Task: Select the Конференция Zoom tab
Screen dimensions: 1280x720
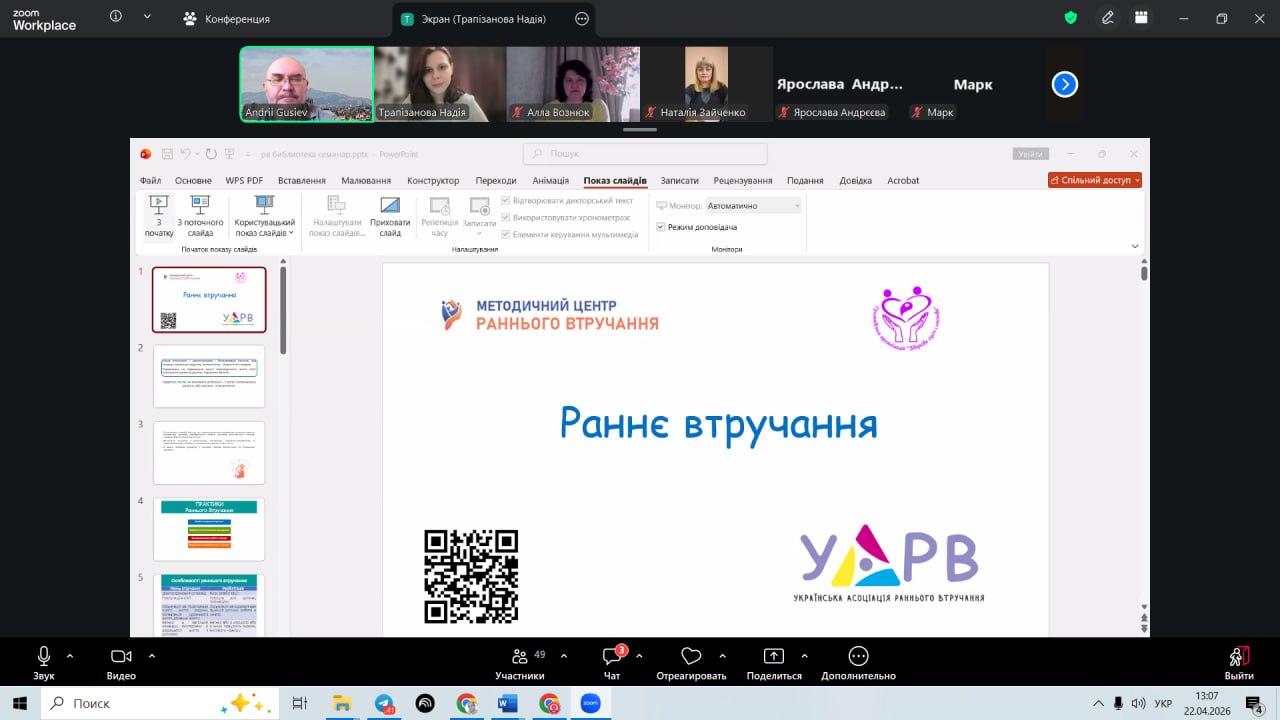Action: click(x=228, y=18)
